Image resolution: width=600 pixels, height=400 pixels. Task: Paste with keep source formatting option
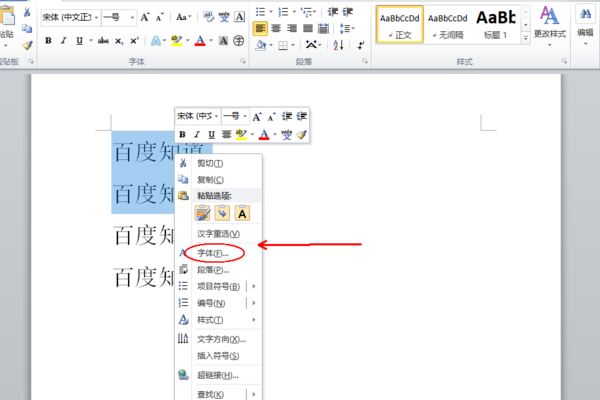pos(203,213)
